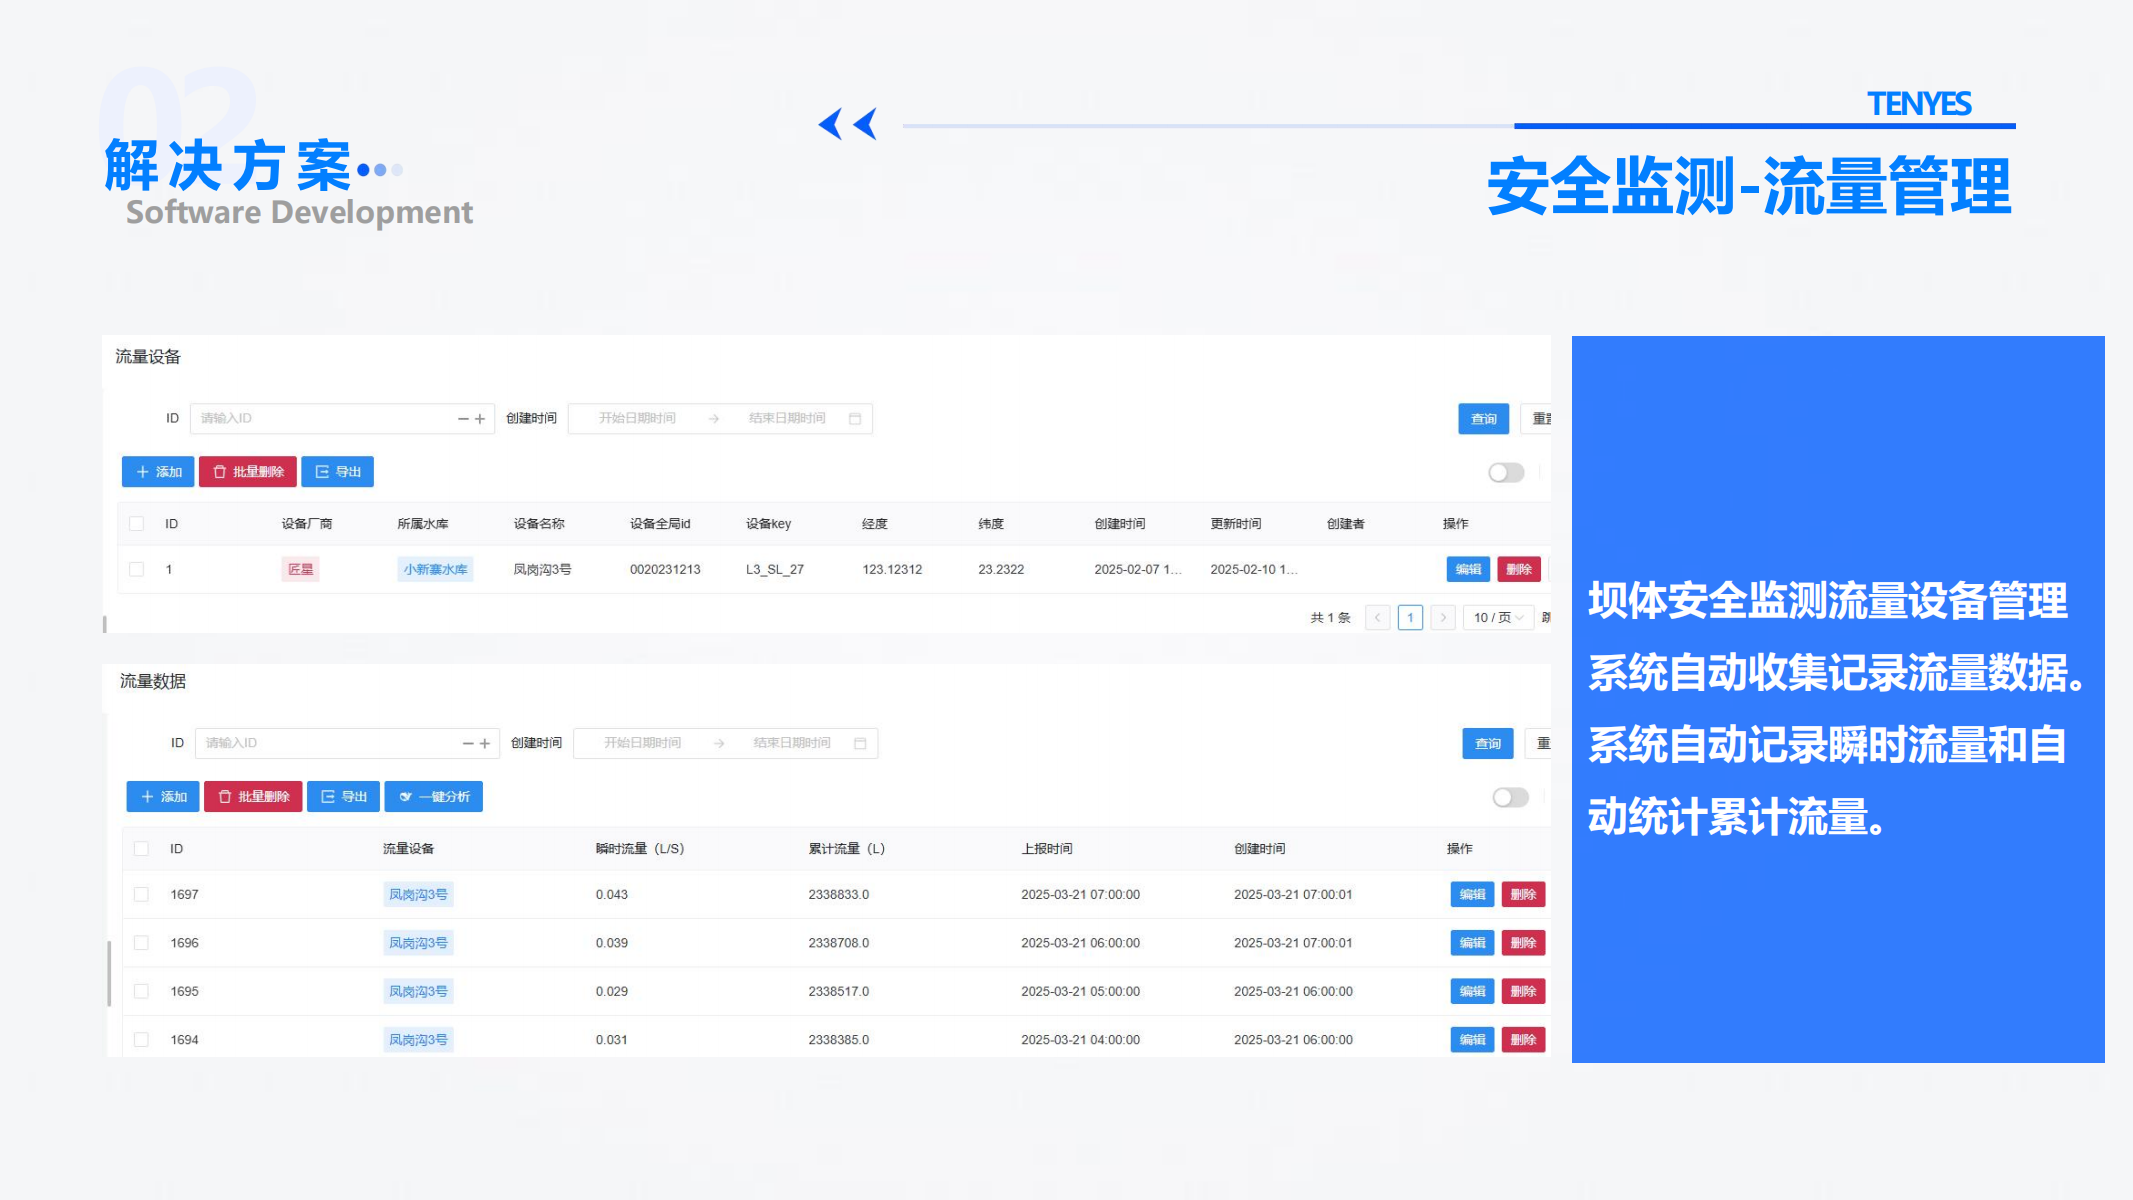
Task: Click the 一键分析 analysis button
Action: click(434, 797)
